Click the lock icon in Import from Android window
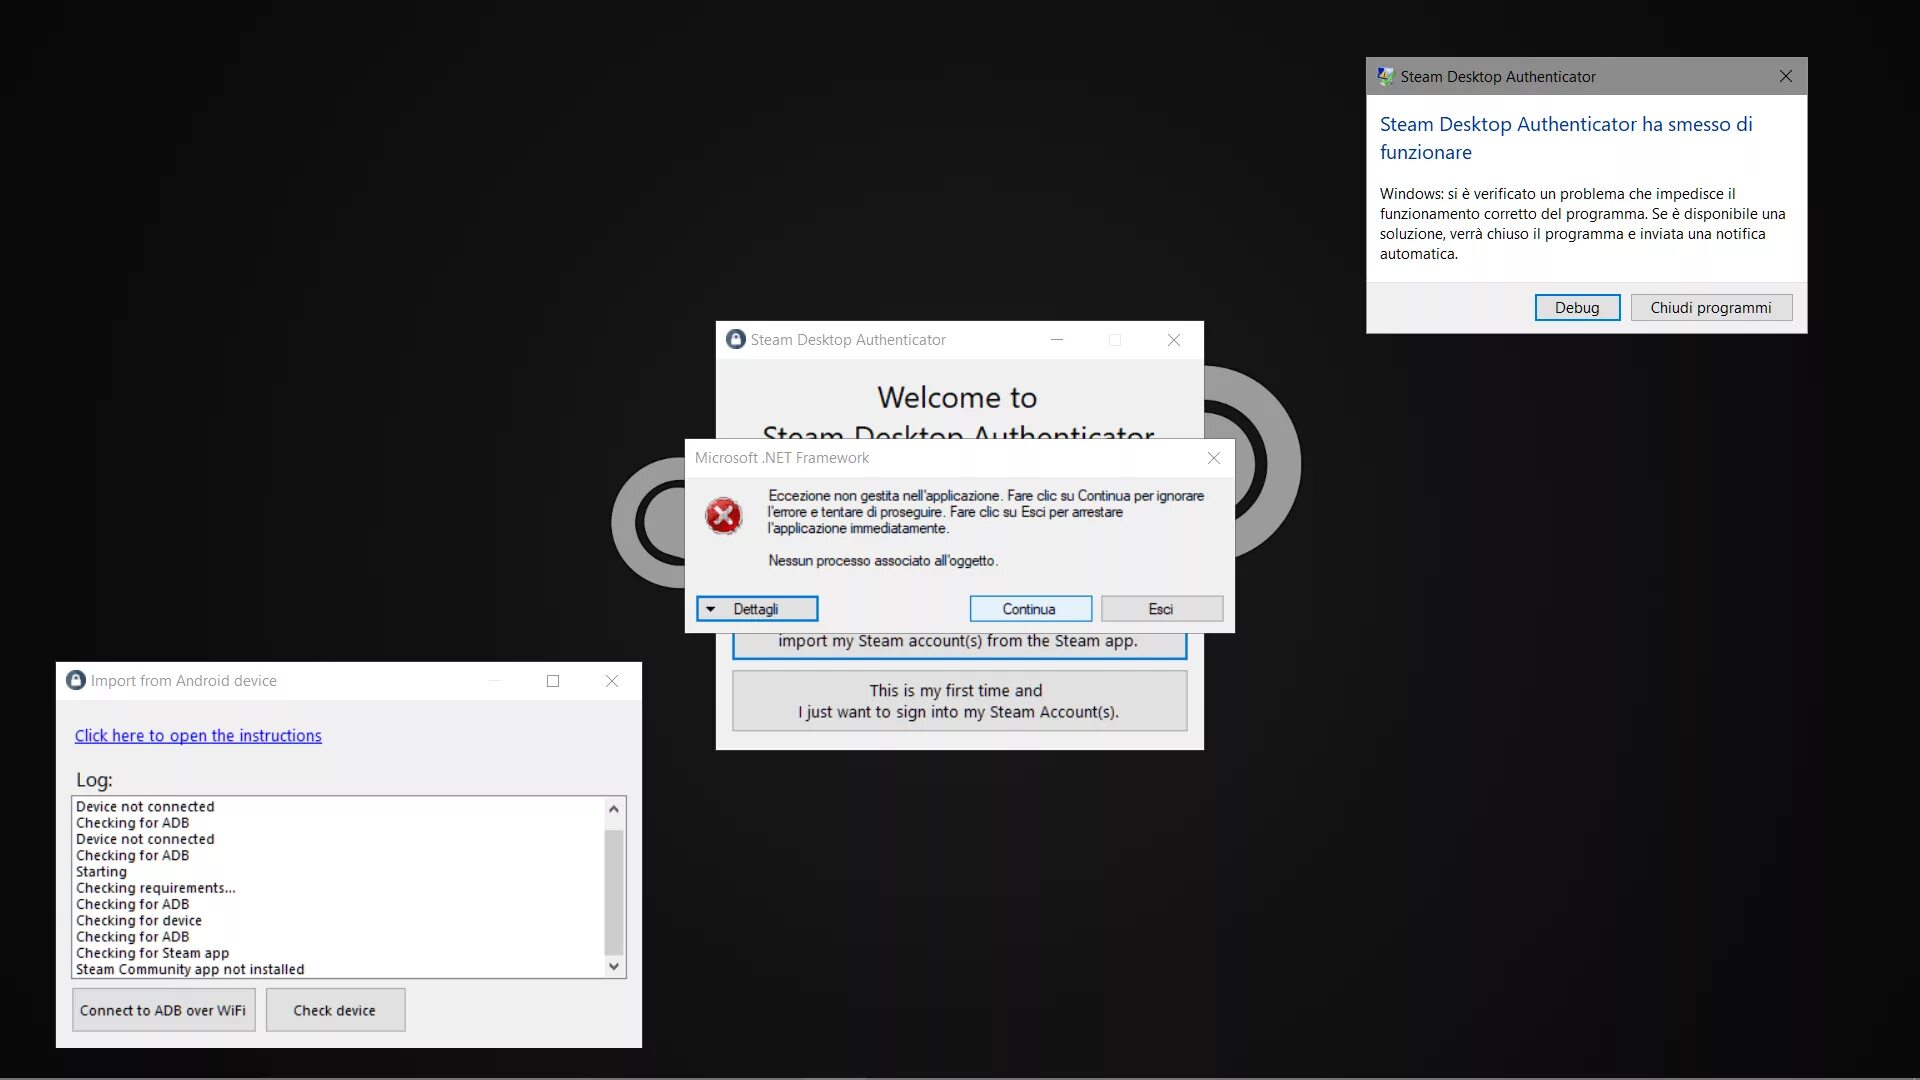Viewport: 1920px width, 1080px height. pos(76,680)
